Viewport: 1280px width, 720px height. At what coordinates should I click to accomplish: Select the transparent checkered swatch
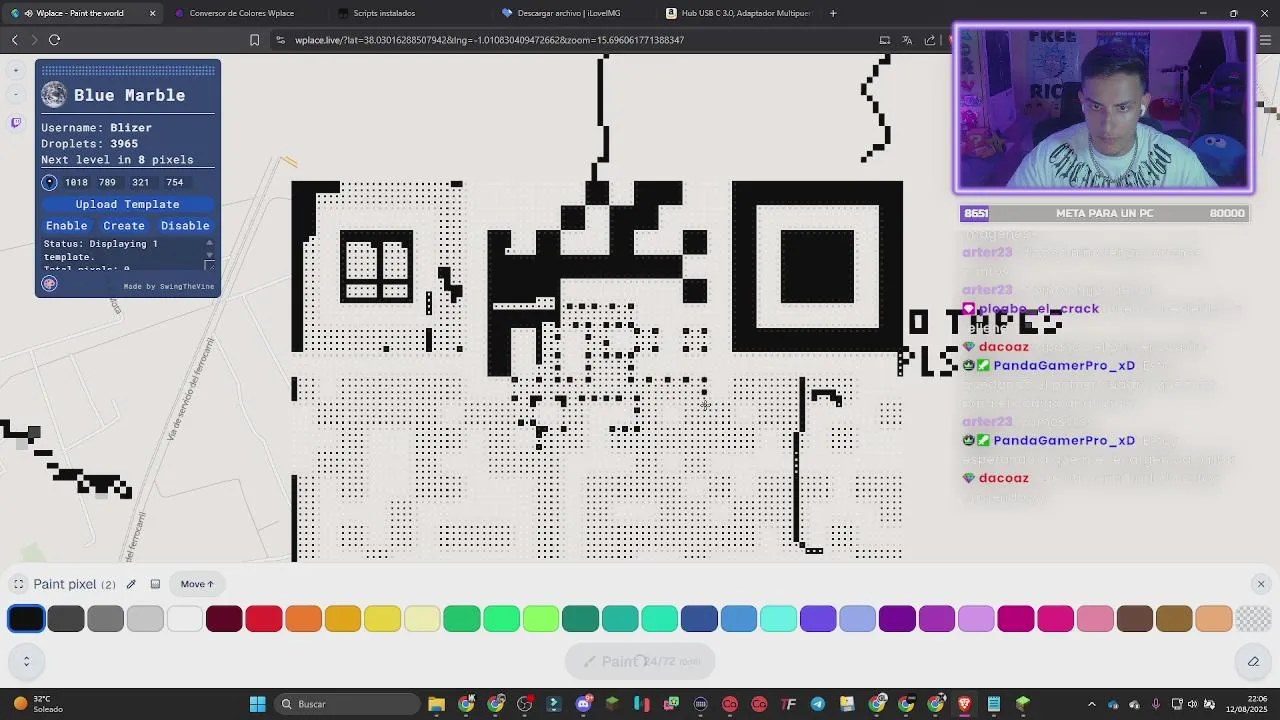pyautogui.click(x=1253, y=619)
